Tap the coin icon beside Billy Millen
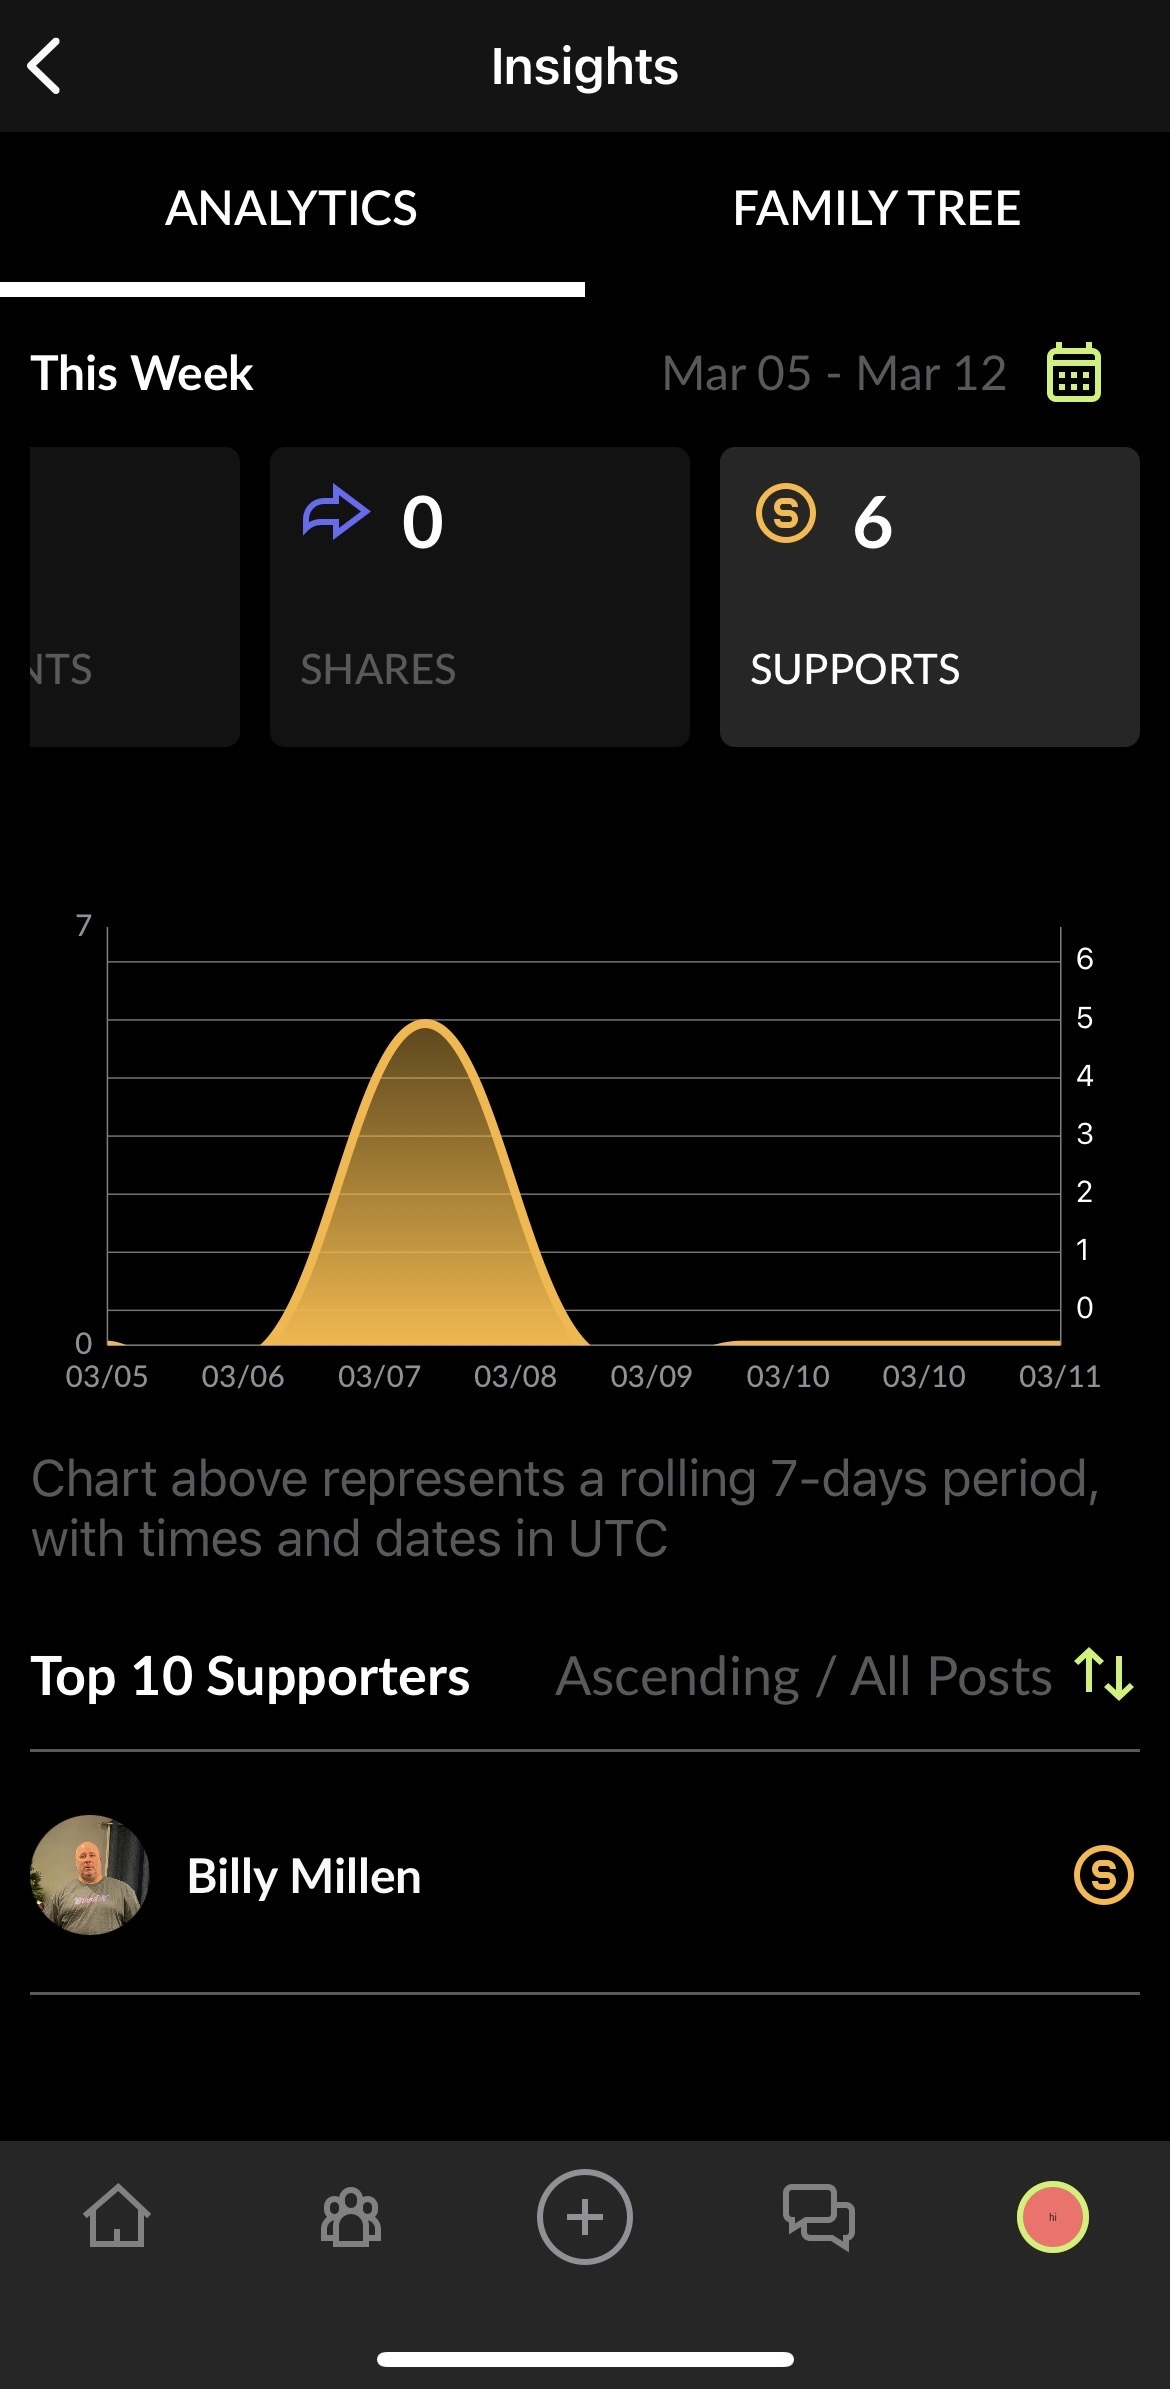Screen dimensions: 1170x2389 pos(1103,1875)
